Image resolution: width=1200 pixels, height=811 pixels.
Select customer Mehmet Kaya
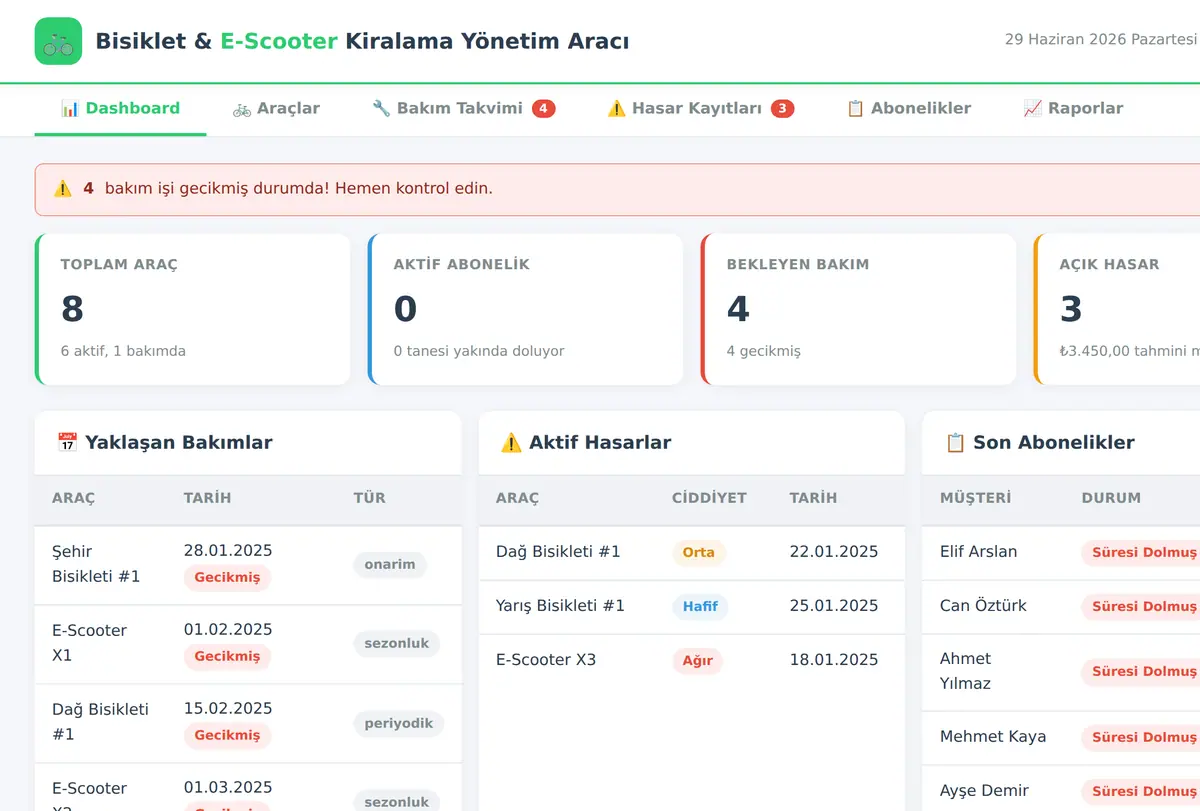[993, 737]
